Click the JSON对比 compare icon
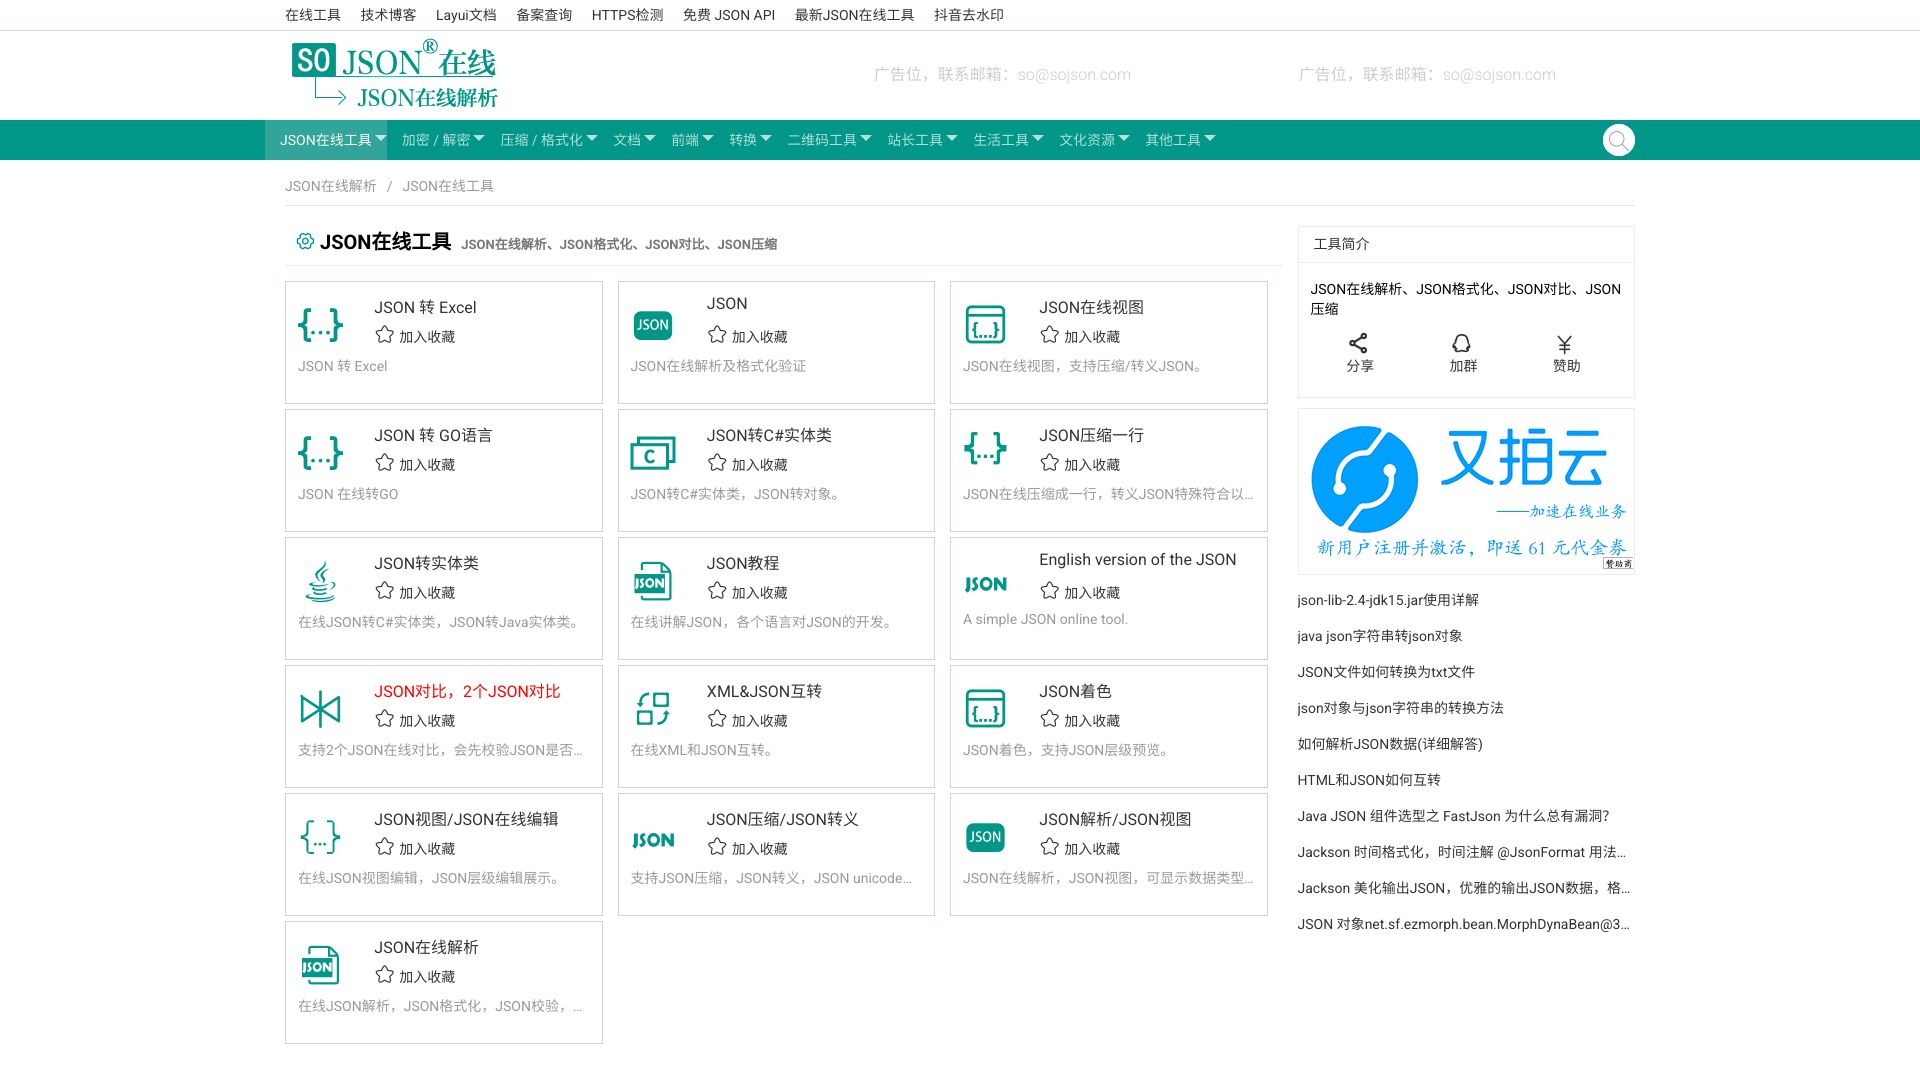1920x1080 pixels. tap(320, 709)
